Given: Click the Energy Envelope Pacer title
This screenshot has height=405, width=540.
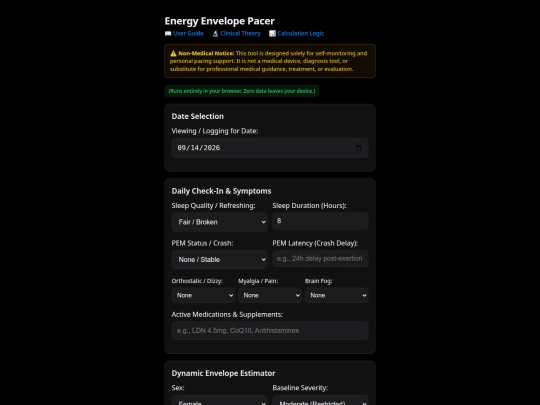Looking at the screenshot, I should [219, 21].
